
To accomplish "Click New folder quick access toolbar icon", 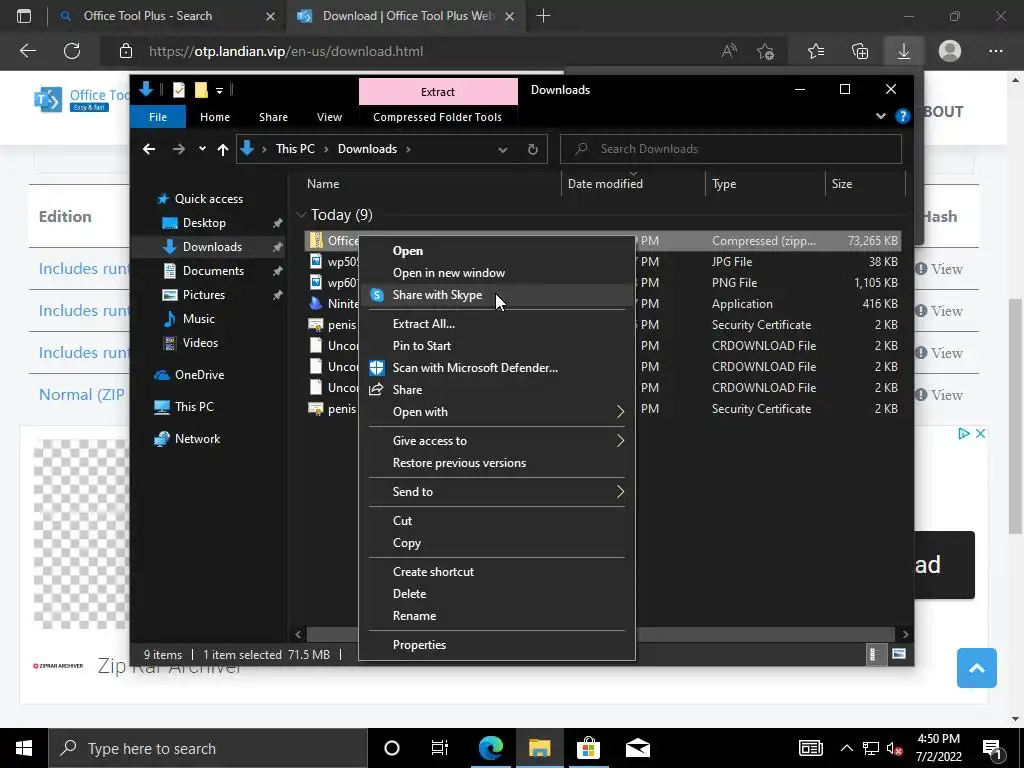I will click(201, 90).
